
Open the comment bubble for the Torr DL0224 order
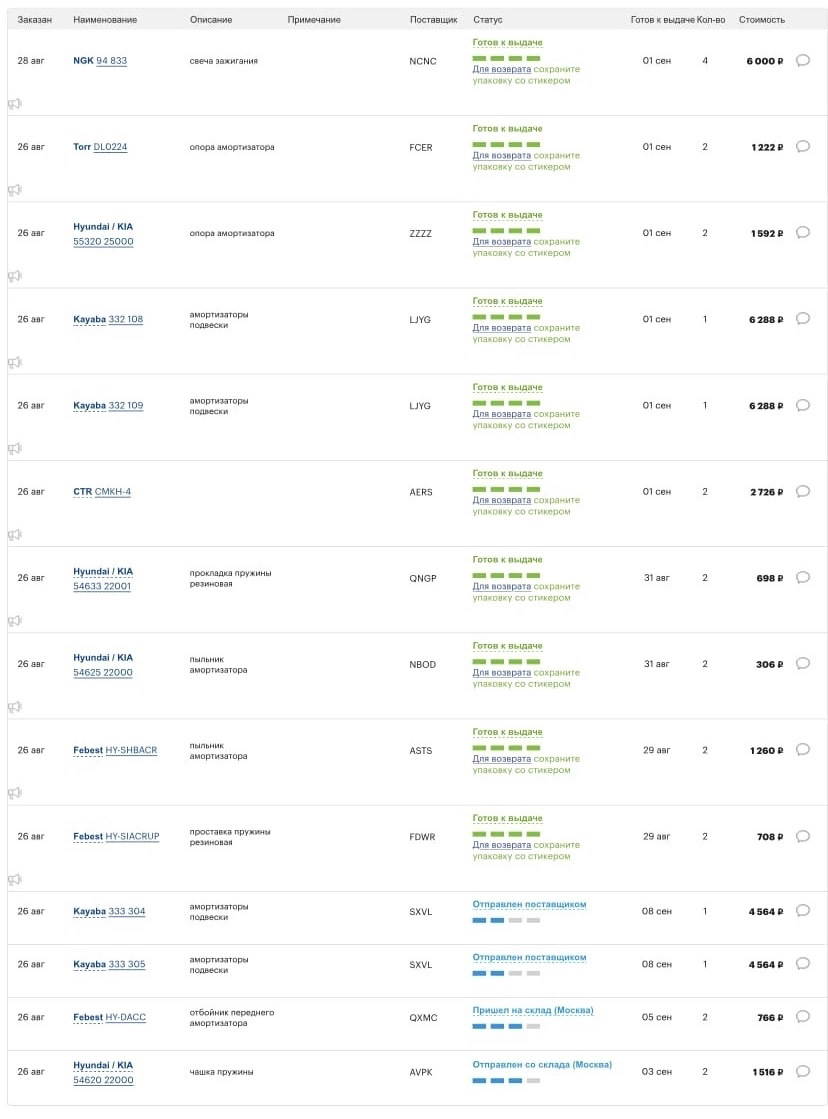point(802,146)
